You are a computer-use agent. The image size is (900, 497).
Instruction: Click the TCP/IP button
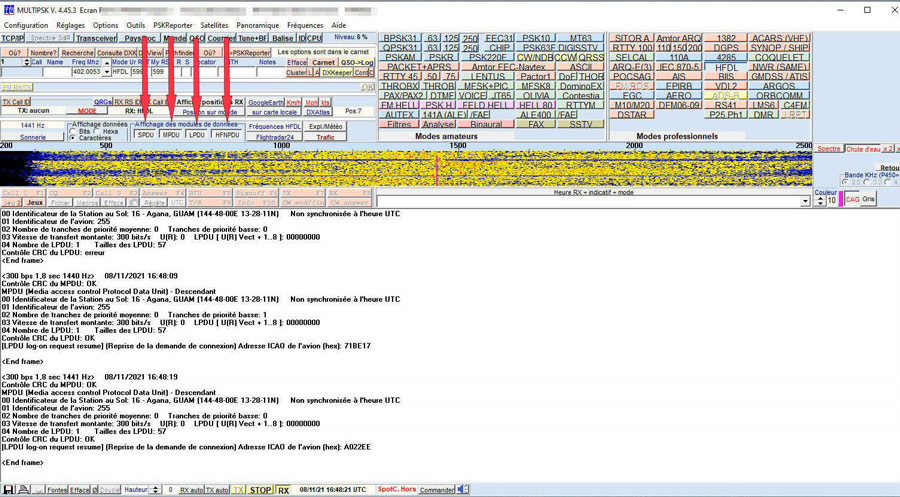click(x=13, y=38)
